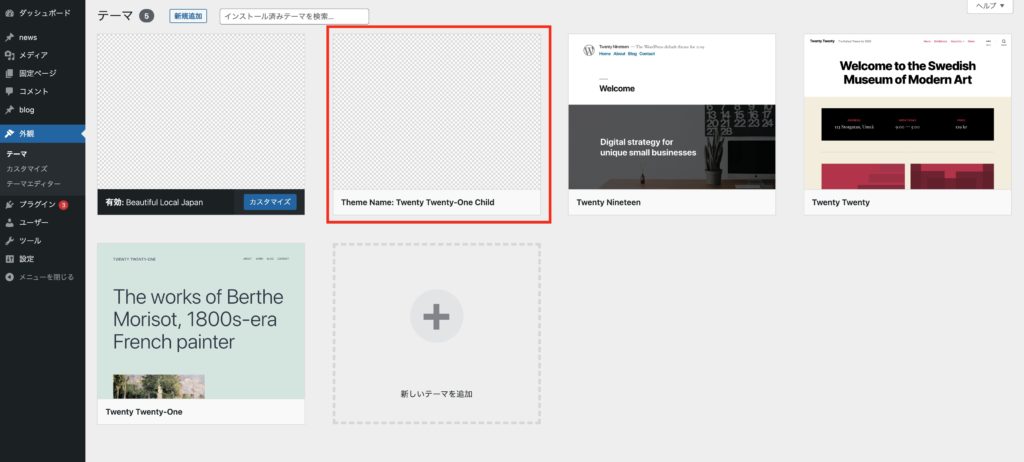The image size is (1024, 462).
Task: Open the コメント menu item
Action: [x=42, y=91]
